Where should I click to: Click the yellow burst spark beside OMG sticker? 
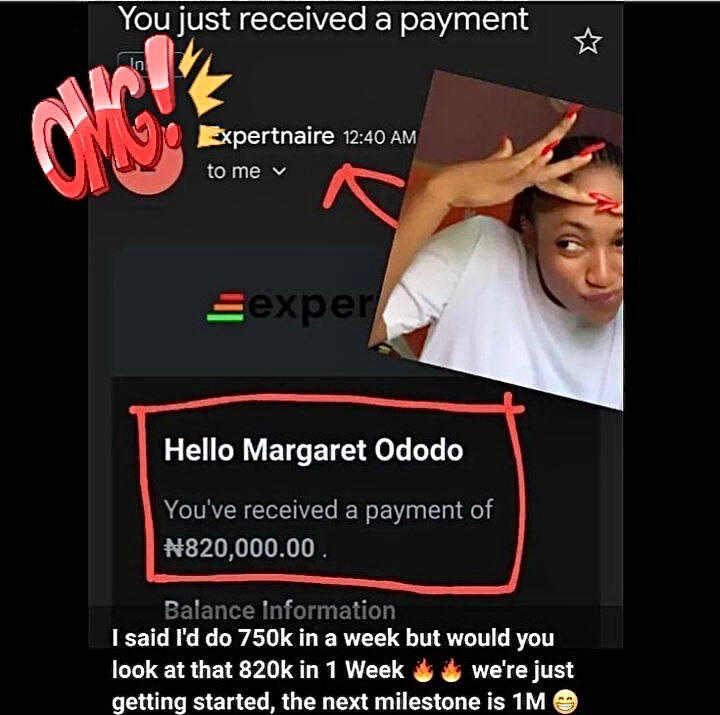(x=204, y=78)
